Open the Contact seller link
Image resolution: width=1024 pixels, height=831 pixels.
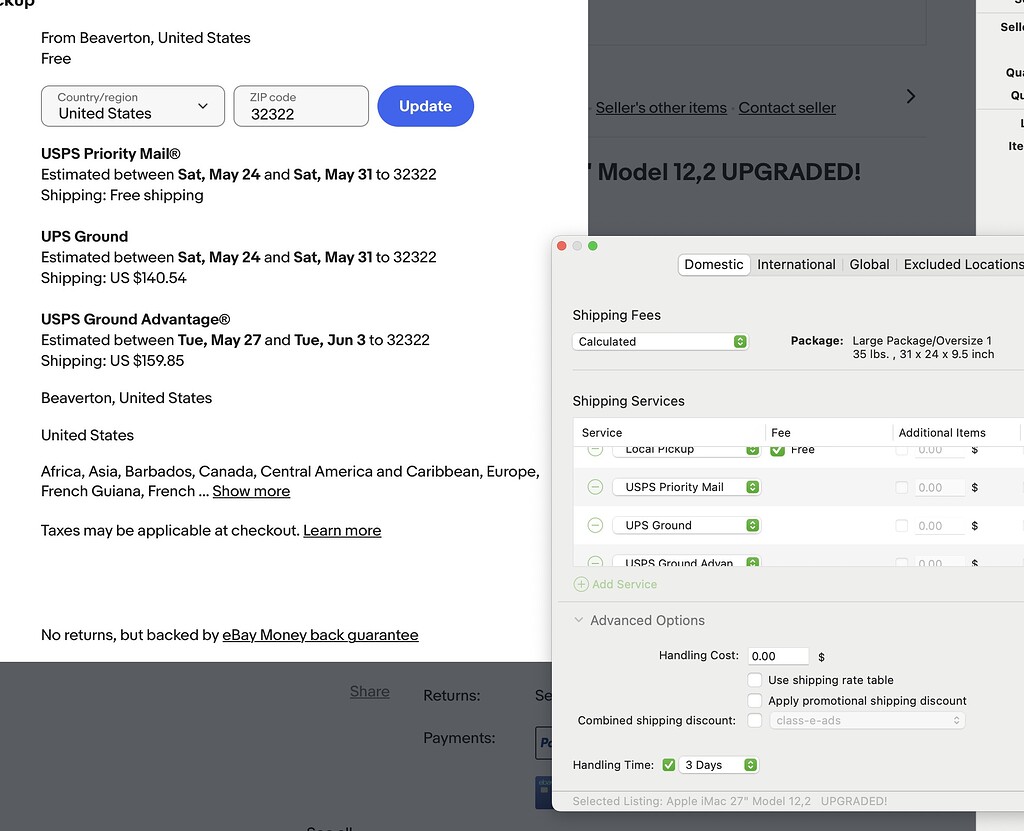click(x=787, y=108)
